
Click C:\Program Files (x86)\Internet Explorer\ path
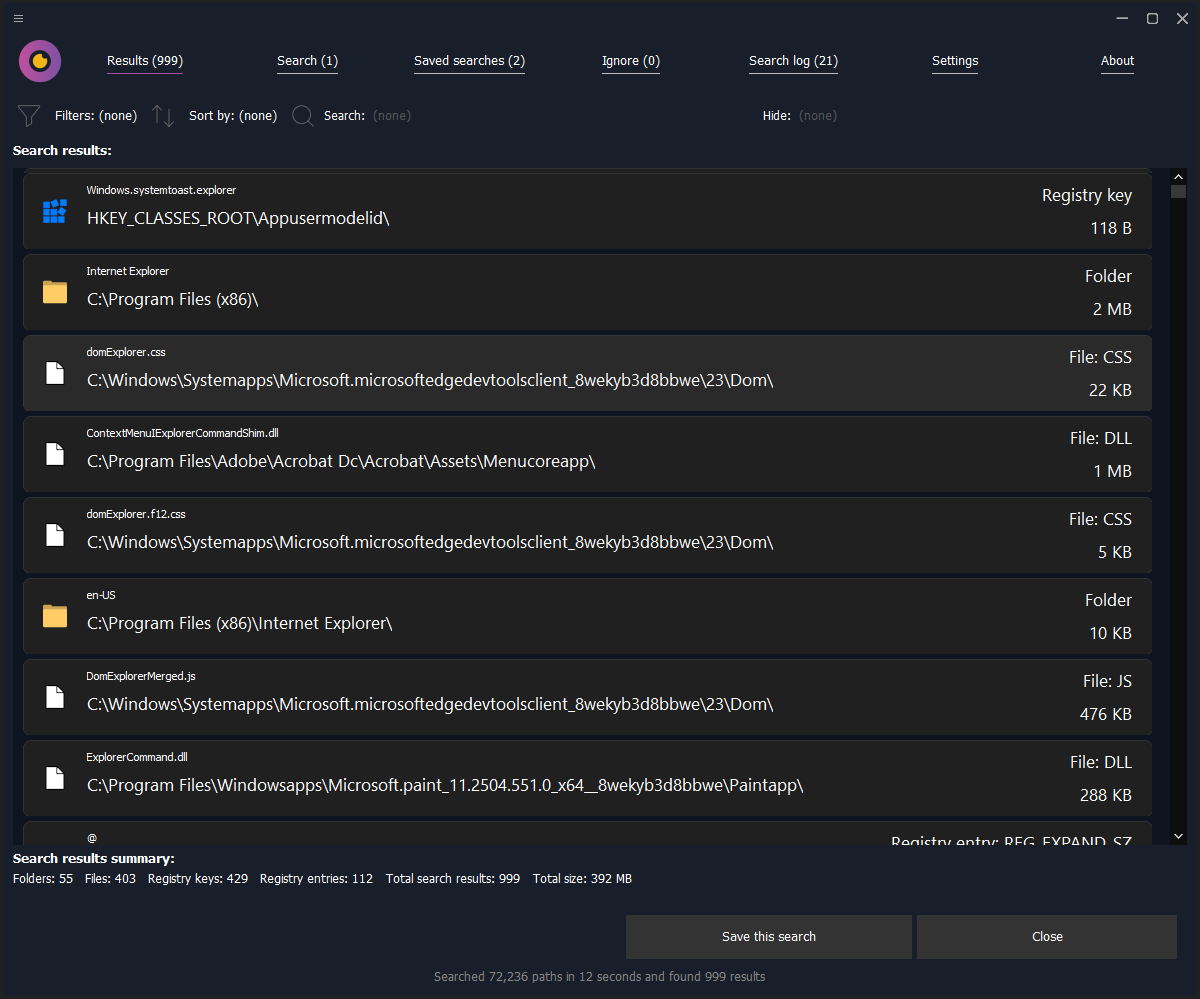coord(240,623)
